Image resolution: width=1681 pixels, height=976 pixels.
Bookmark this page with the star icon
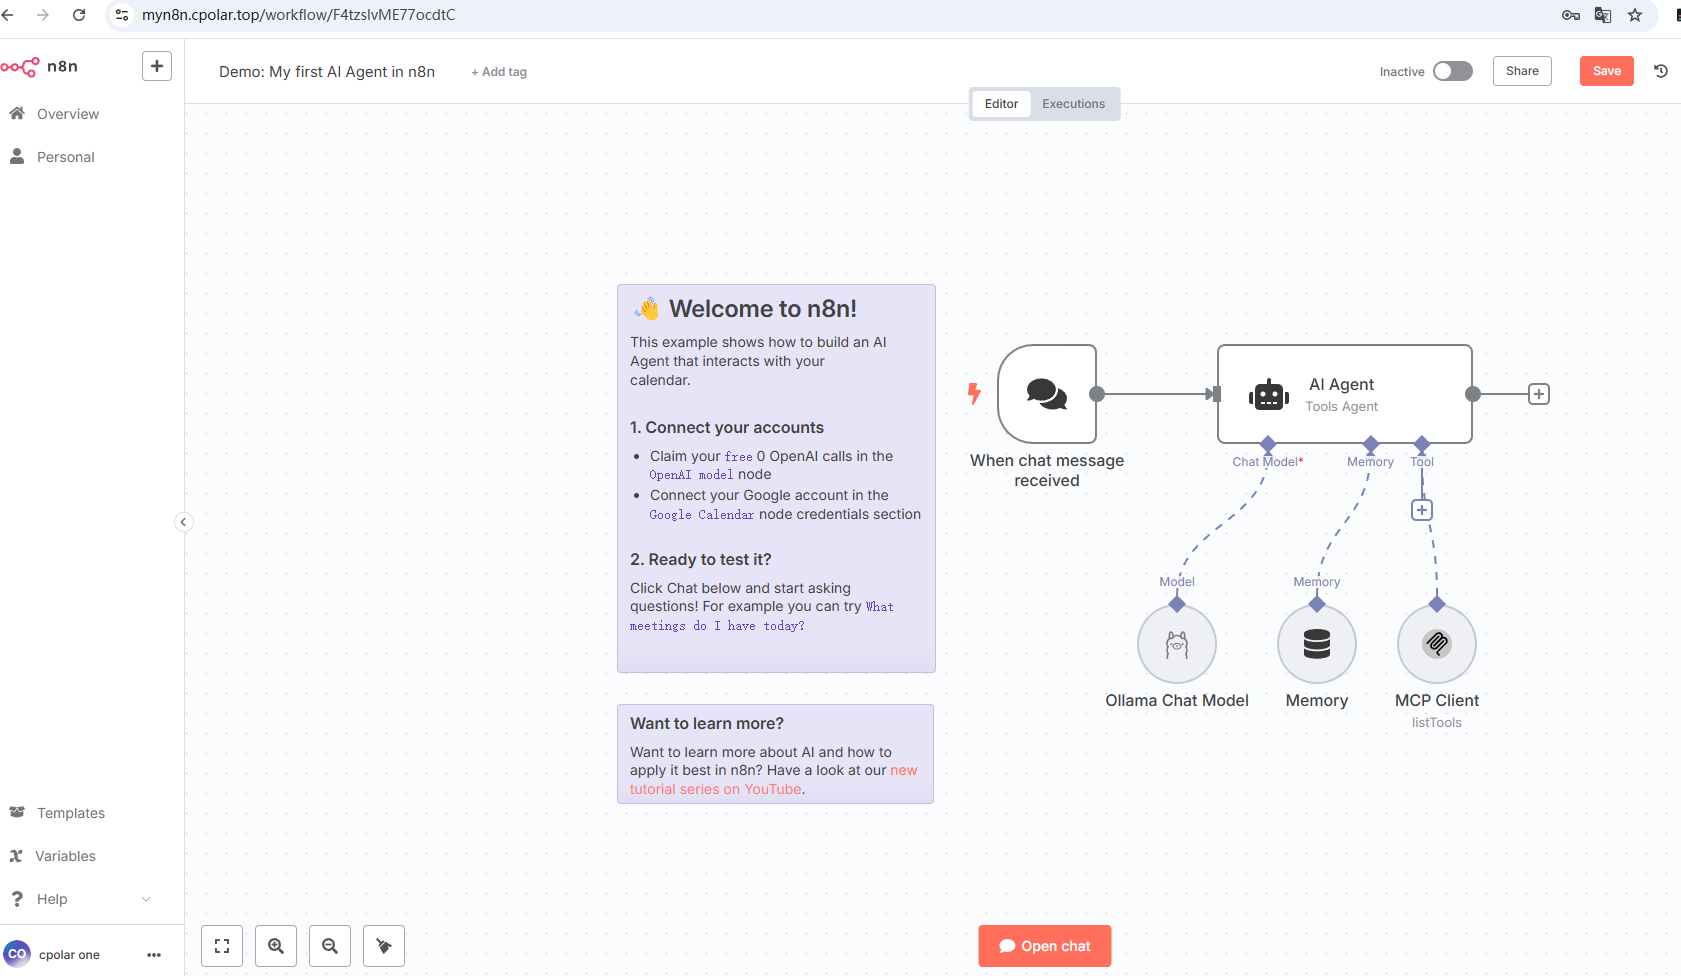pyautogui.click(x=1635, y=15)
